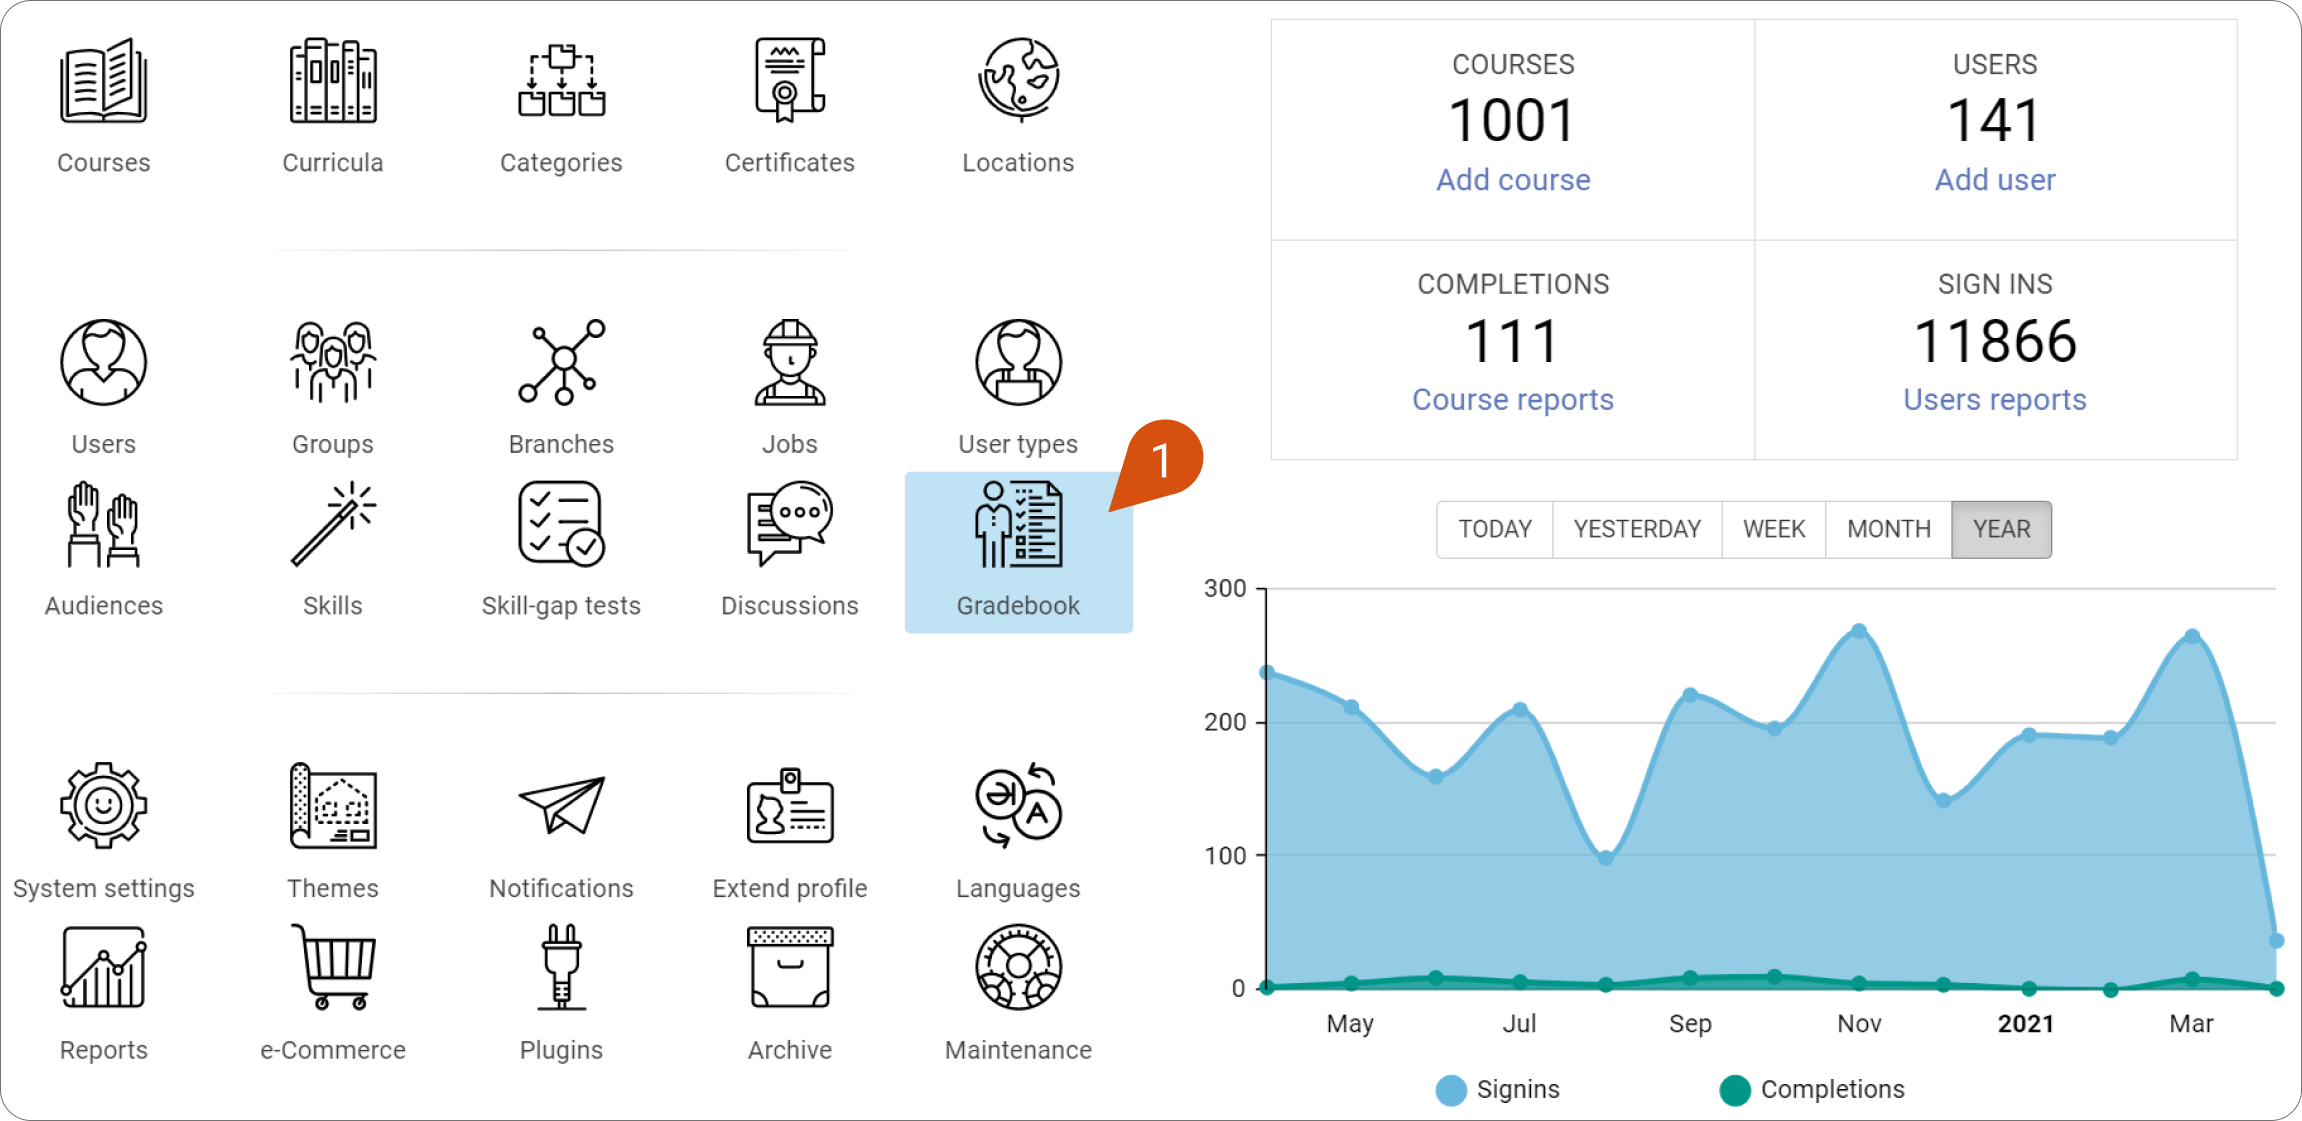Toggle the Signins legend series
2302x1121 pixels.
1497,1090
